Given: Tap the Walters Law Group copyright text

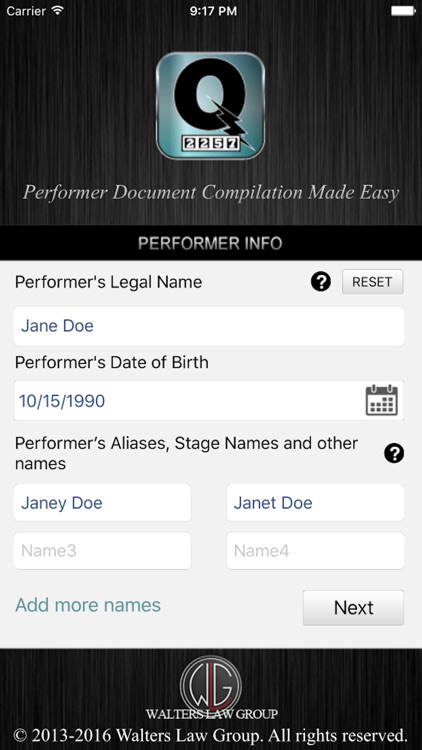Looking at the screenshot, I should pos(211,735).
